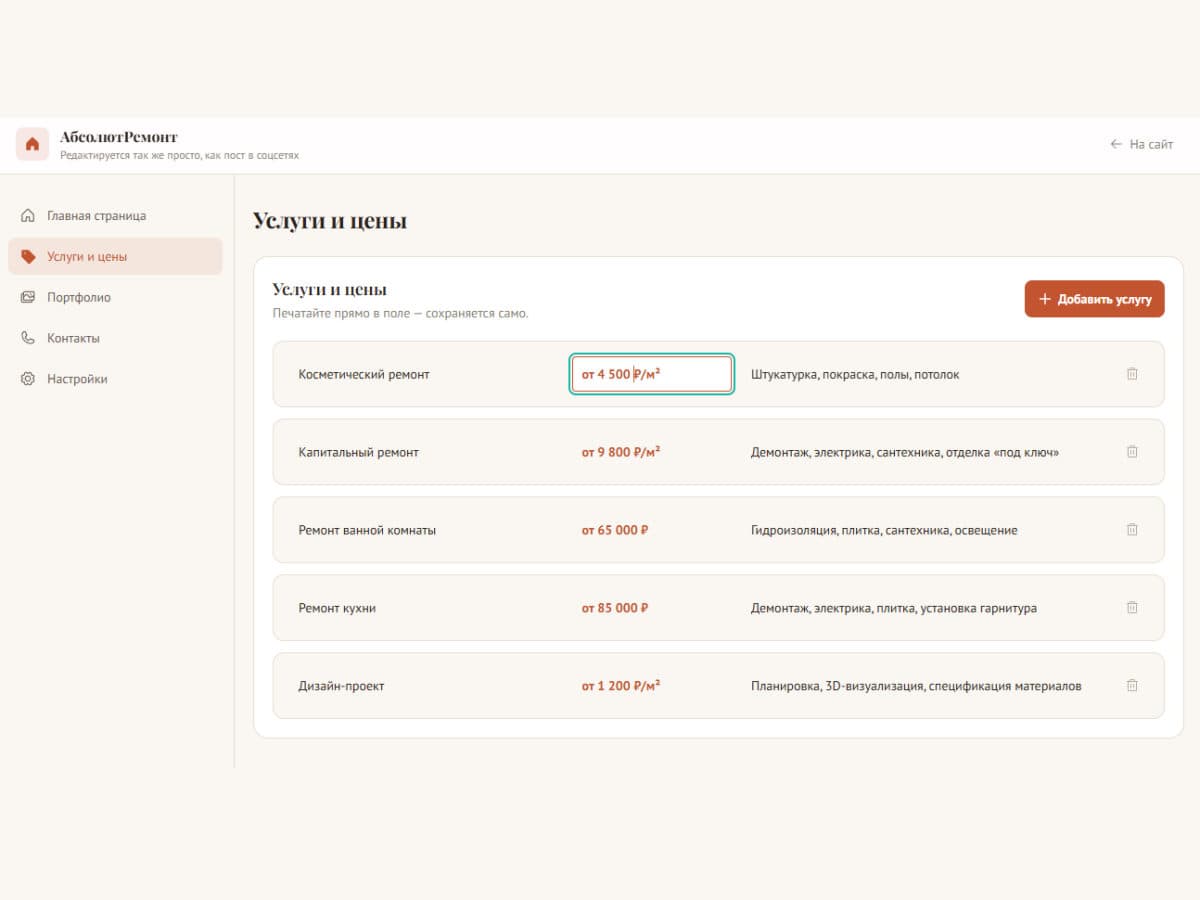Screen dimensions: 1200x900
Task: Click the tag icon beside Услуги и цены
Action: click(28, 256)
